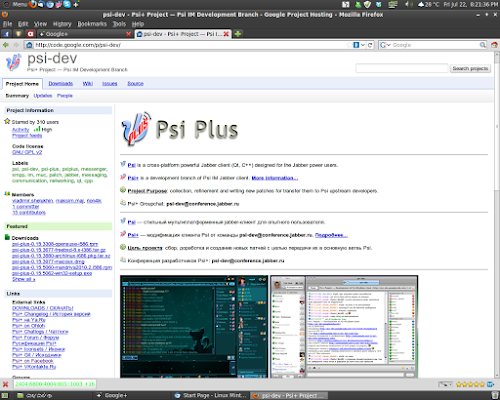500x400 pixels.
Task: Open the Help menu
Action: [x=138, y=24]
